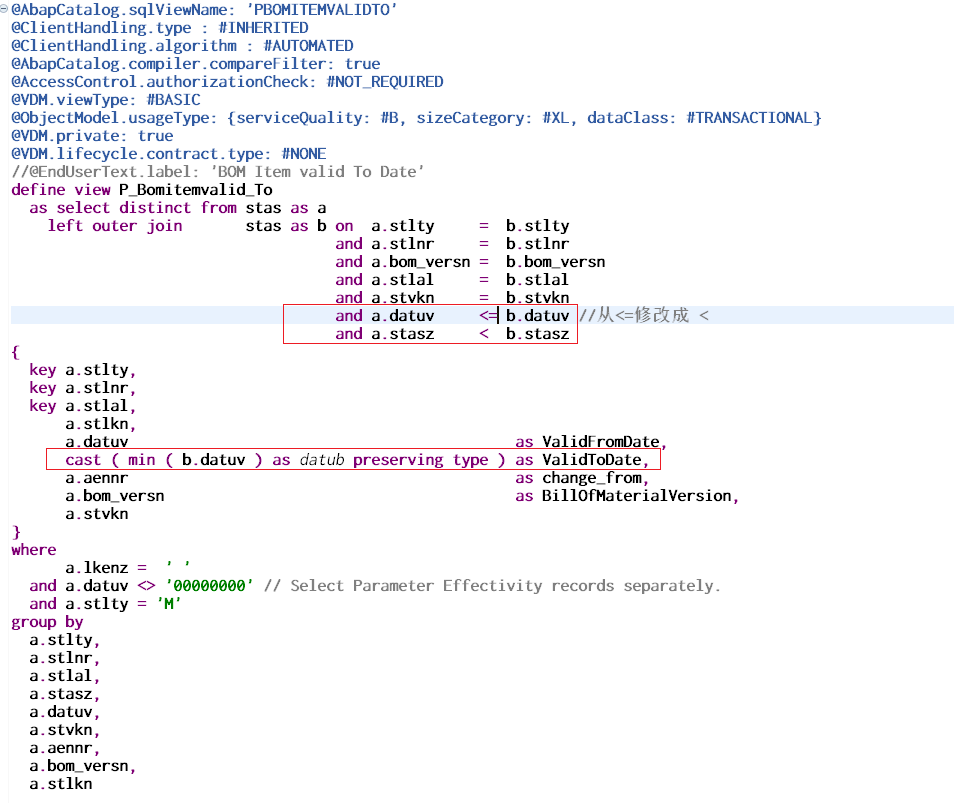Click the @VDM.viewType #BASIC line

pos(106,100)
